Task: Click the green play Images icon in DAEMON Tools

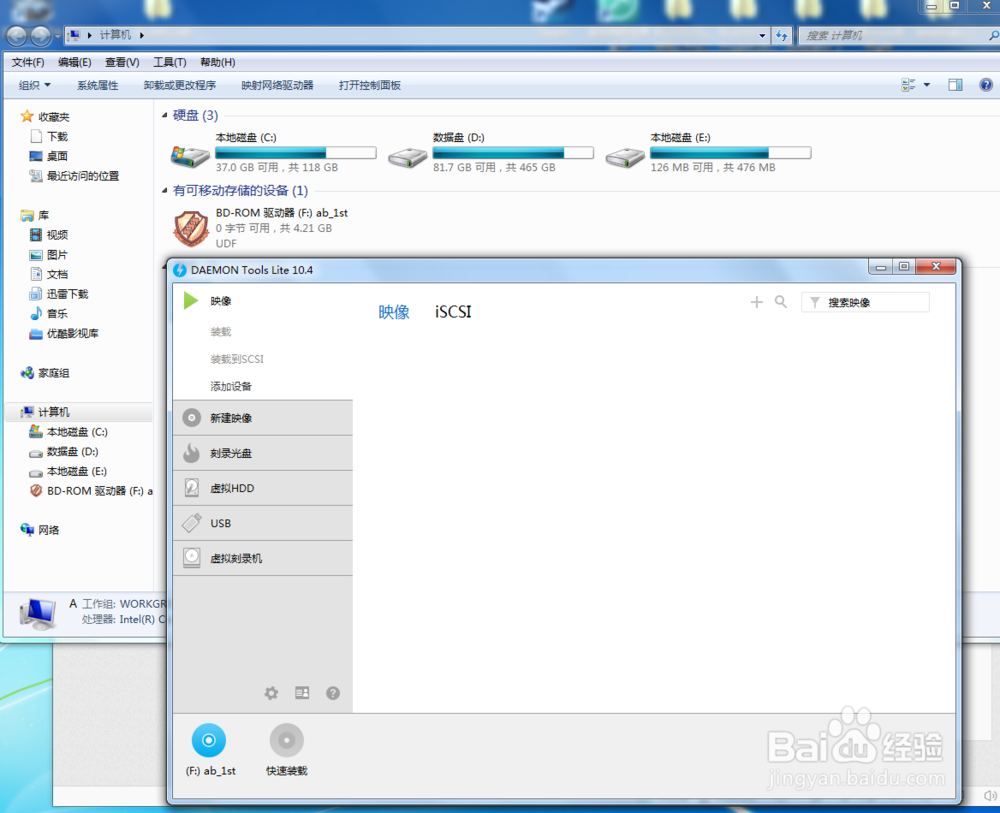Action: [x=191, y=300]
